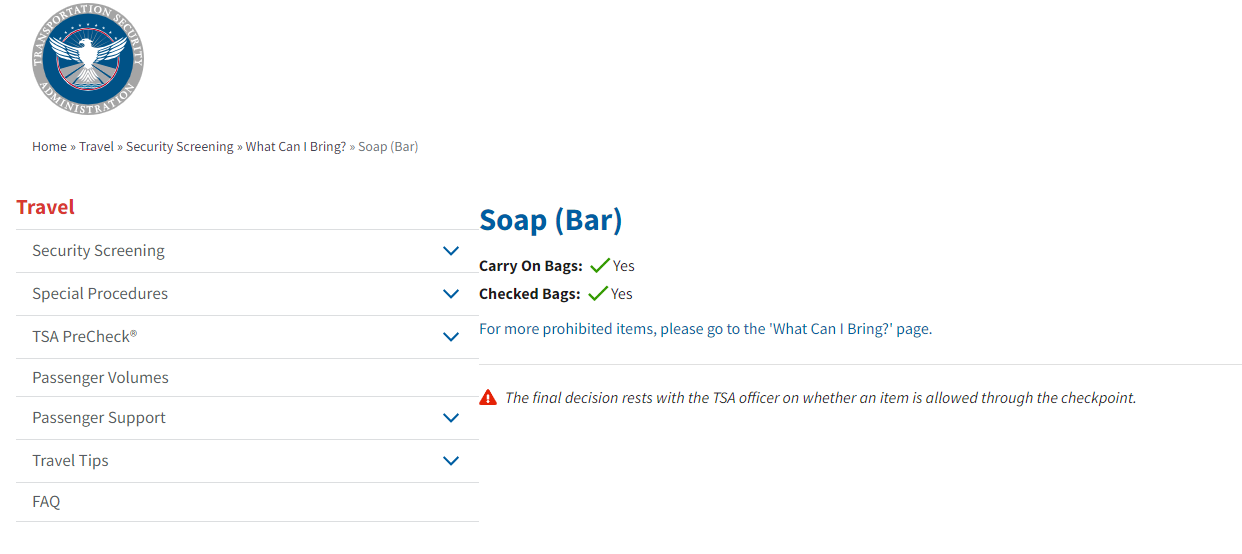Select TSA PreCheck in the sidebar
1242x554 pixels.
tap(84, 337)
